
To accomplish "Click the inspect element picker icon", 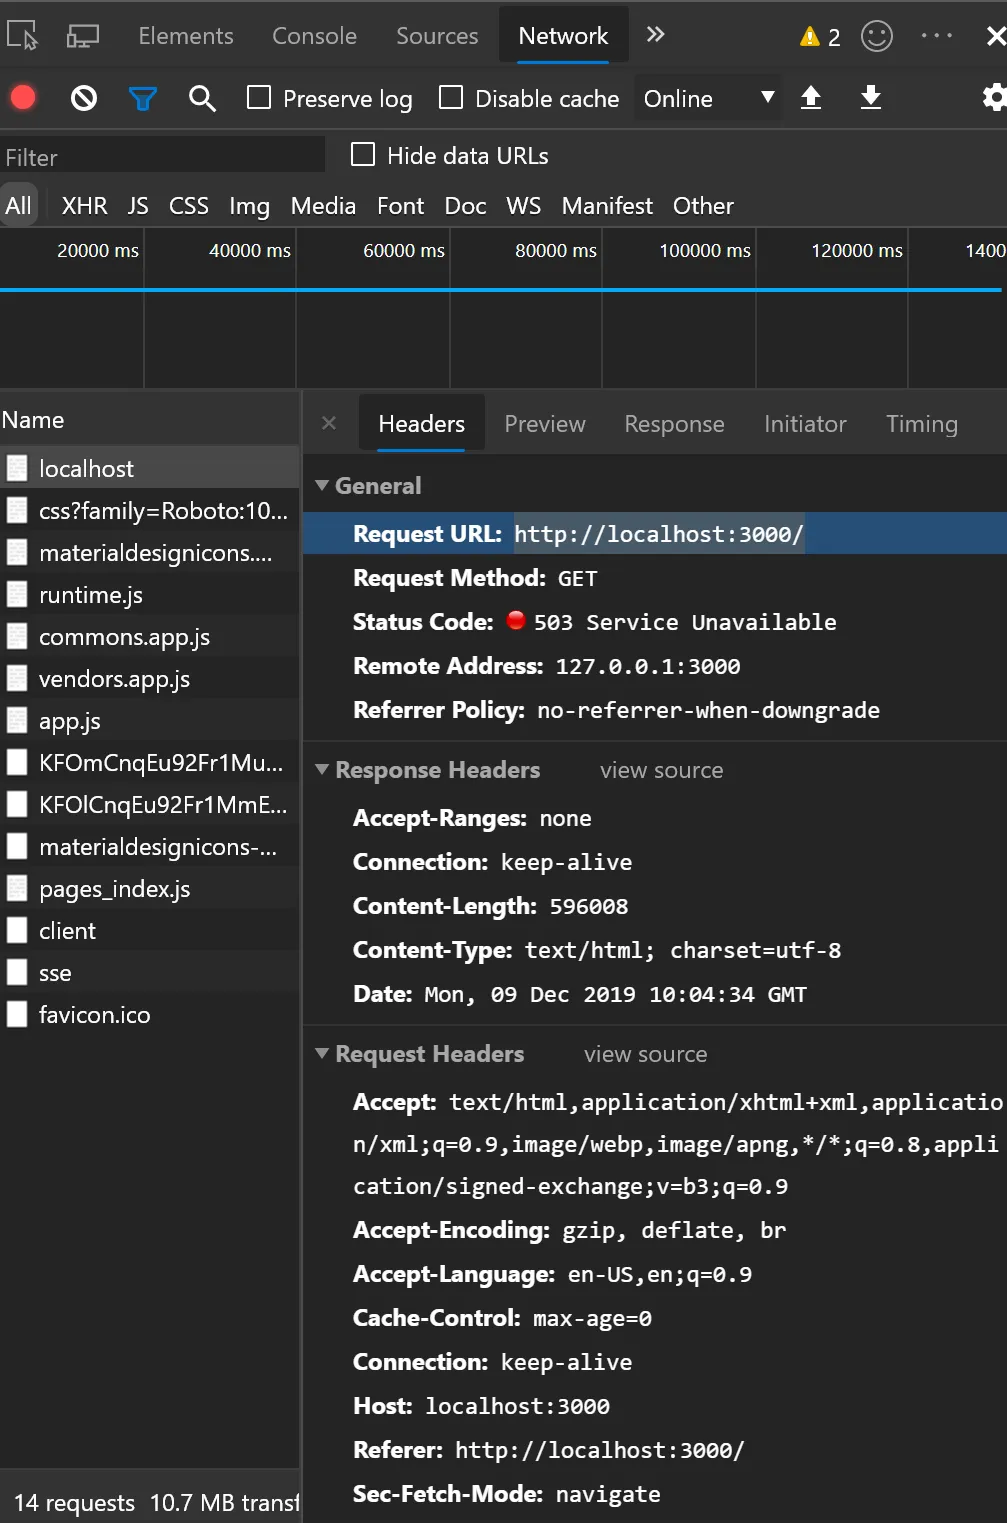I will tap(22, 36).
